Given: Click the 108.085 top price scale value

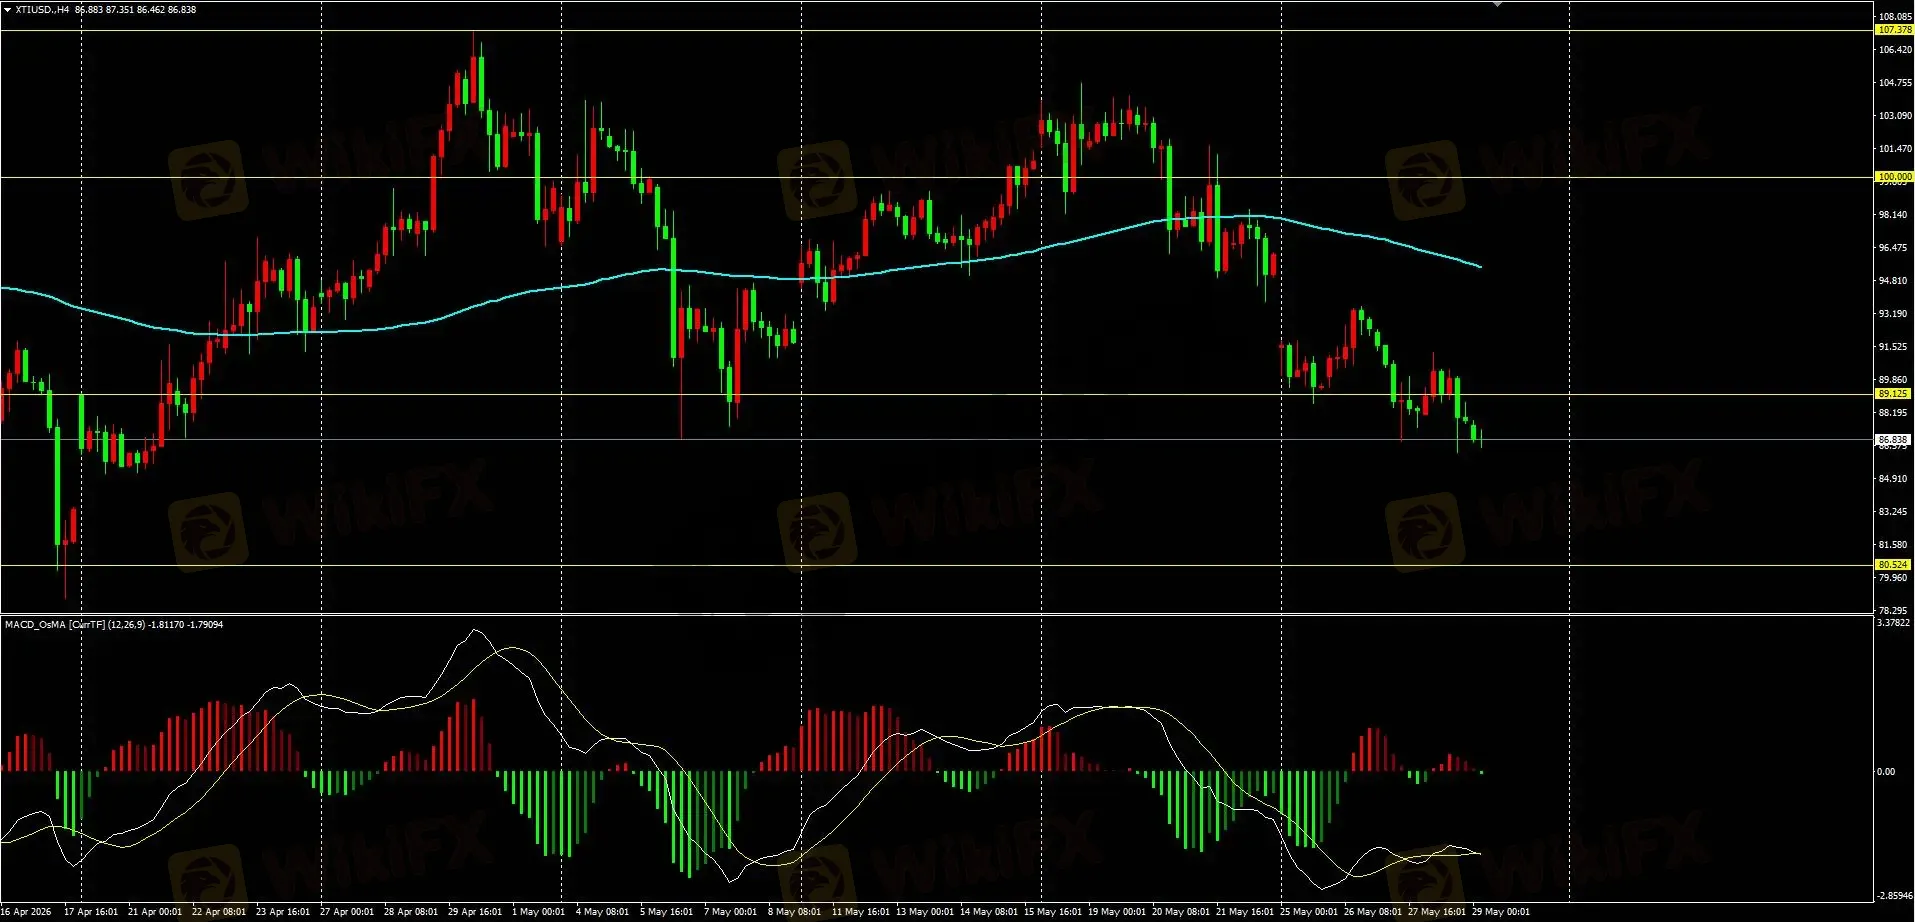Looking at the screenshot, I should pos(1895,17).
